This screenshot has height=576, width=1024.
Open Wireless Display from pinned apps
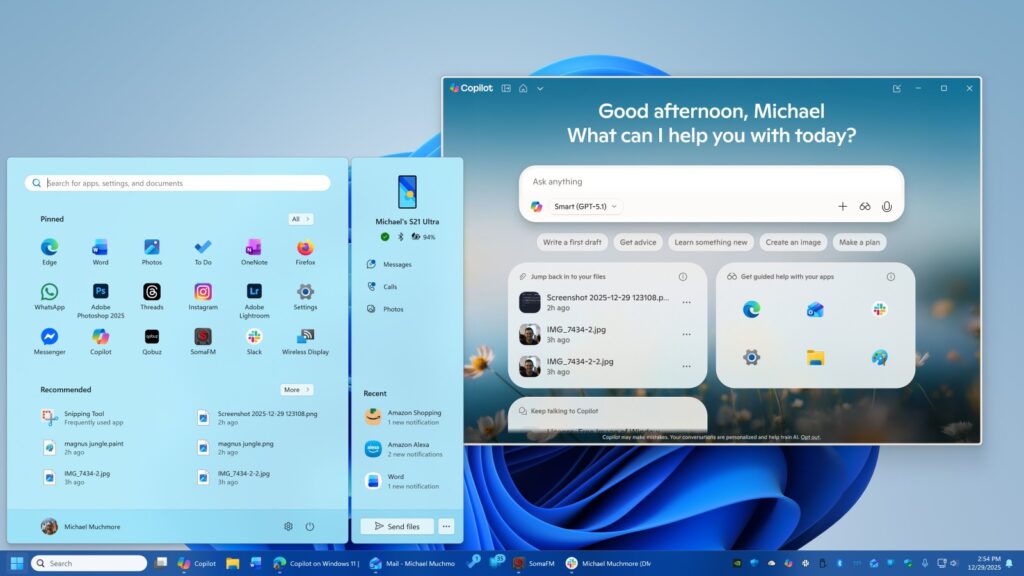pyautogui.click(x=305, y=337)
